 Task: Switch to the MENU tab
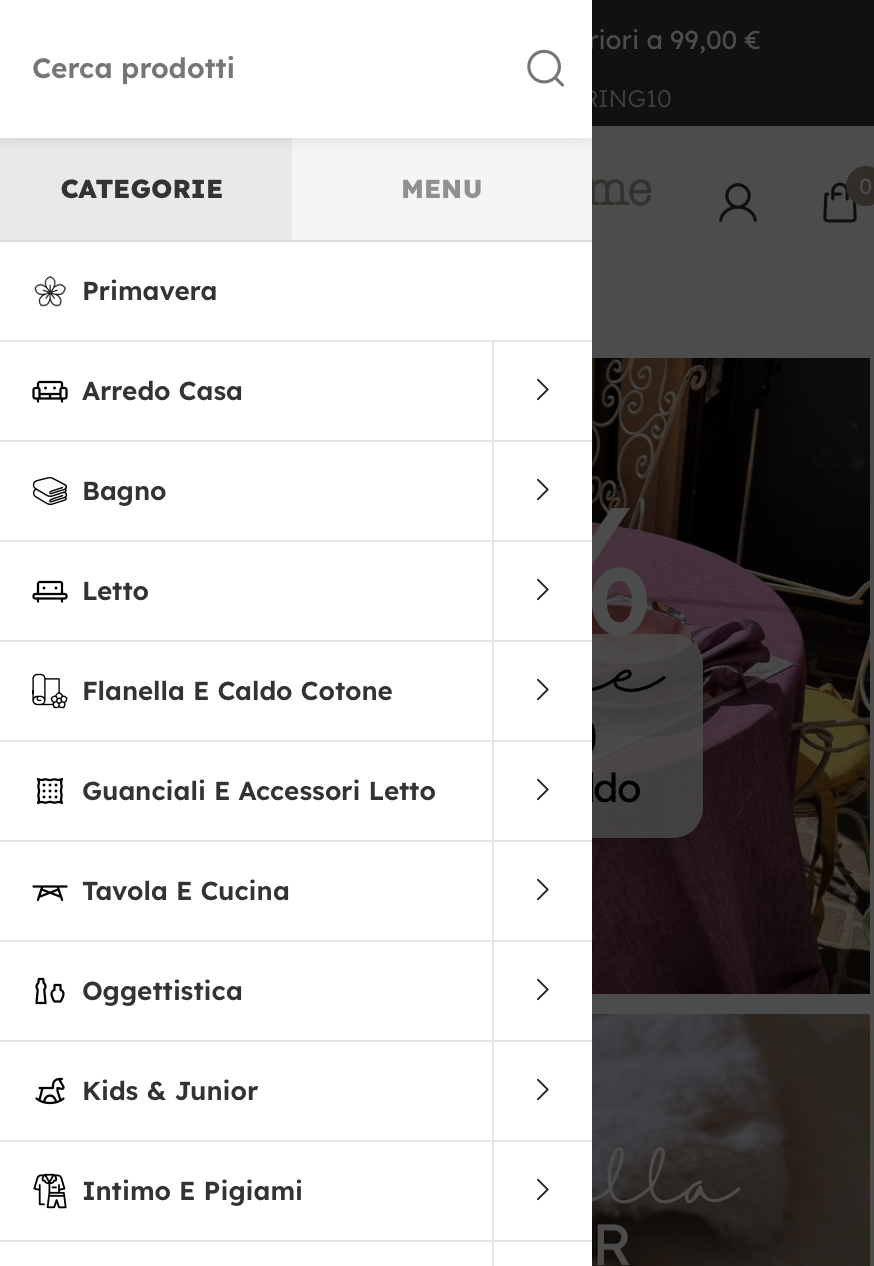click(x=442, y=189)
